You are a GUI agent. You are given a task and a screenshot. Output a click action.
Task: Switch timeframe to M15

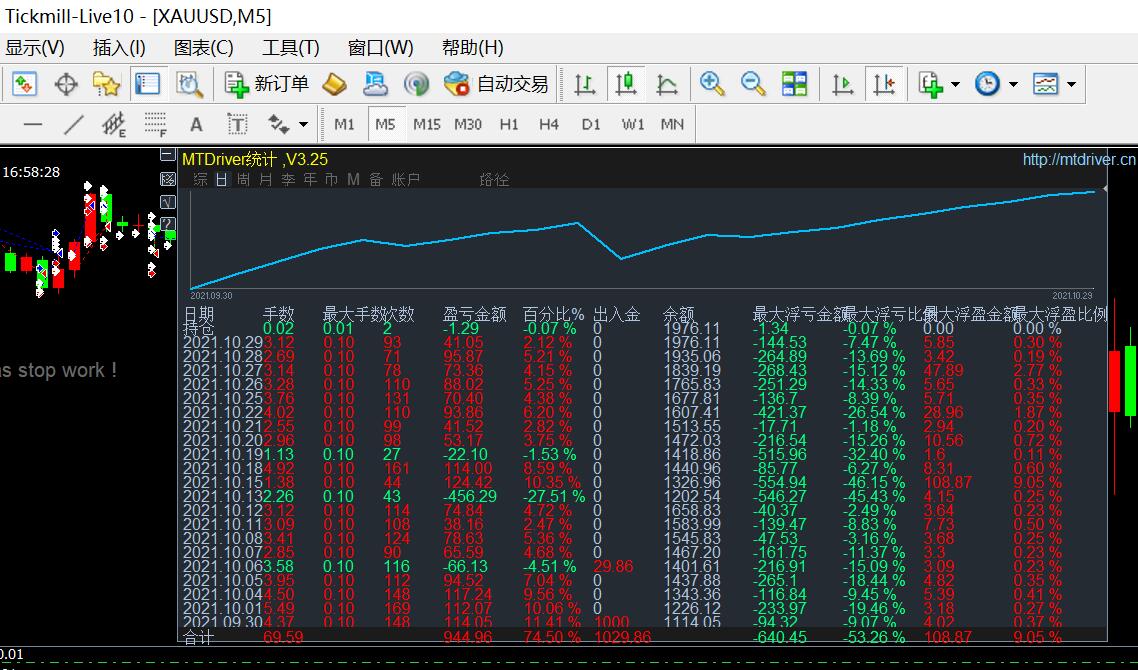coord(427,125)
